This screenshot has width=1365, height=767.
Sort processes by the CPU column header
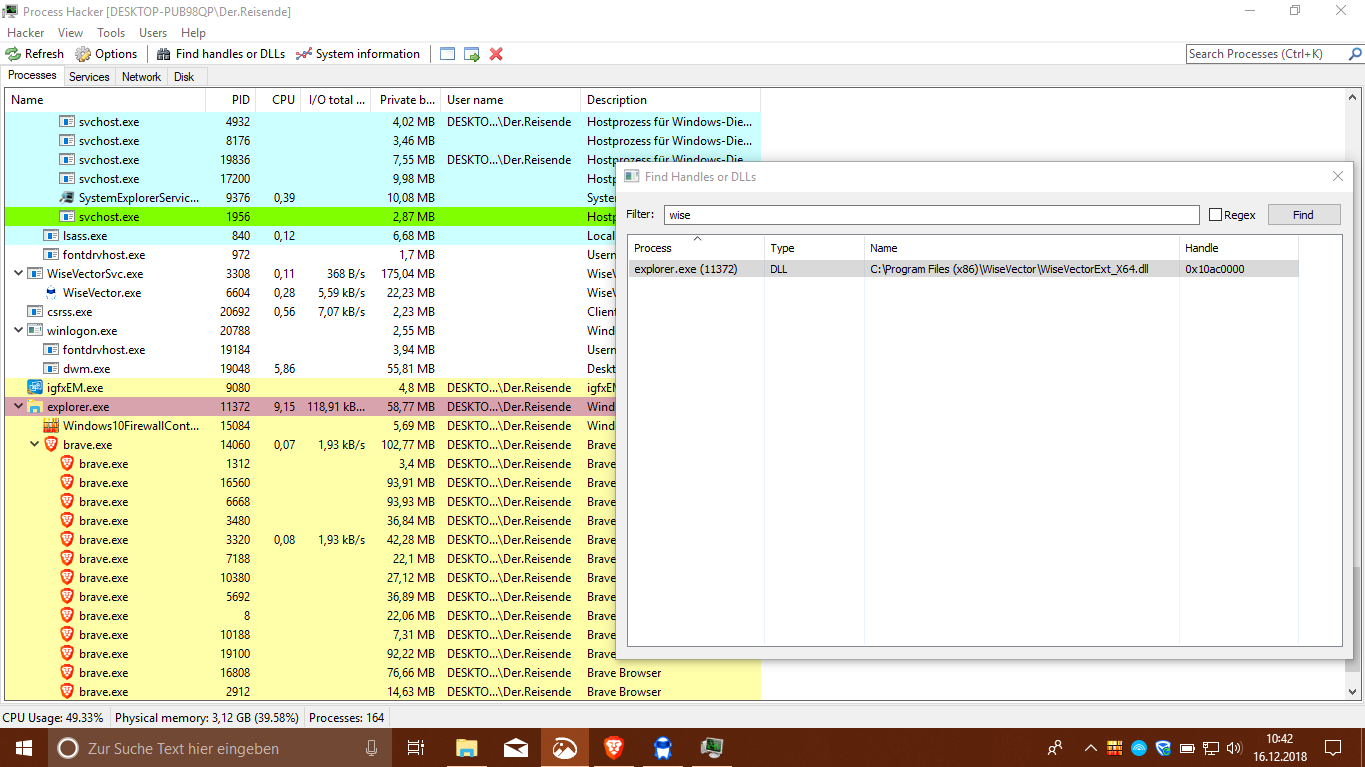[x=279, y=100]
